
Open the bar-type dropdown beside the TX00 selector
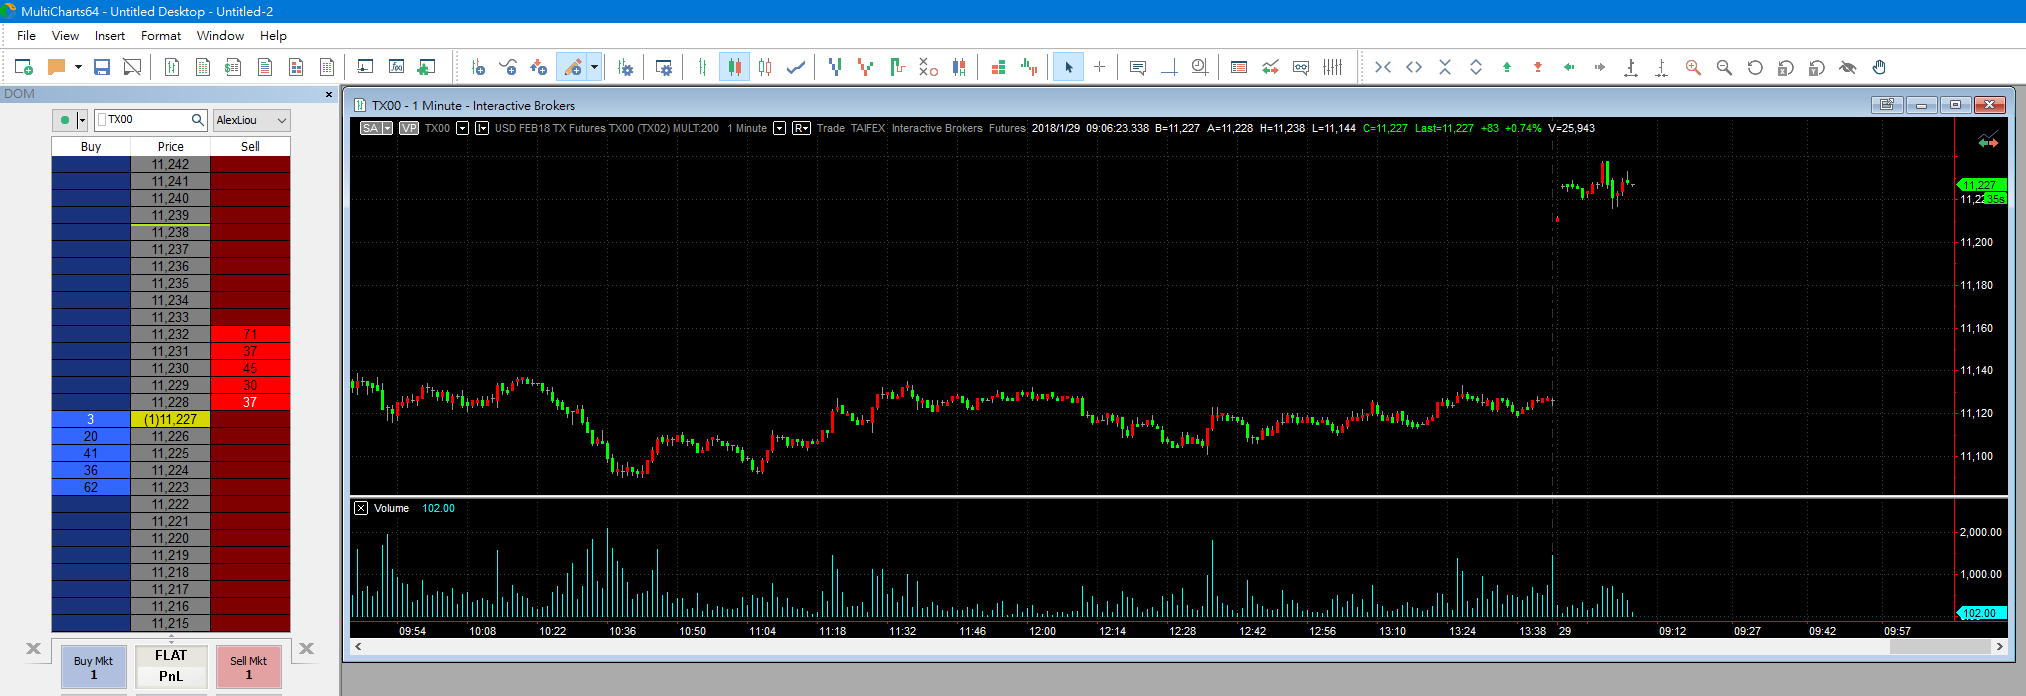click(481, 128)
